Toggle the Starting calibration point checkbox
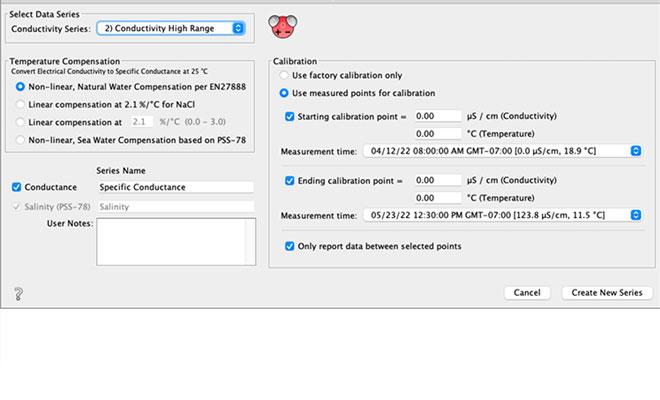This screenshot has height=400, width=660. 290,116
